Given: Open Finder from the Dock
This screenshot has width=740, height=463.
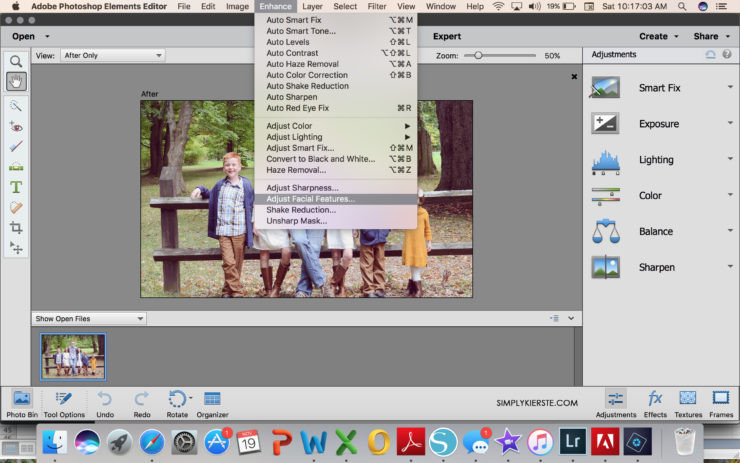Looking at the screenshot, I should (55, 442).
